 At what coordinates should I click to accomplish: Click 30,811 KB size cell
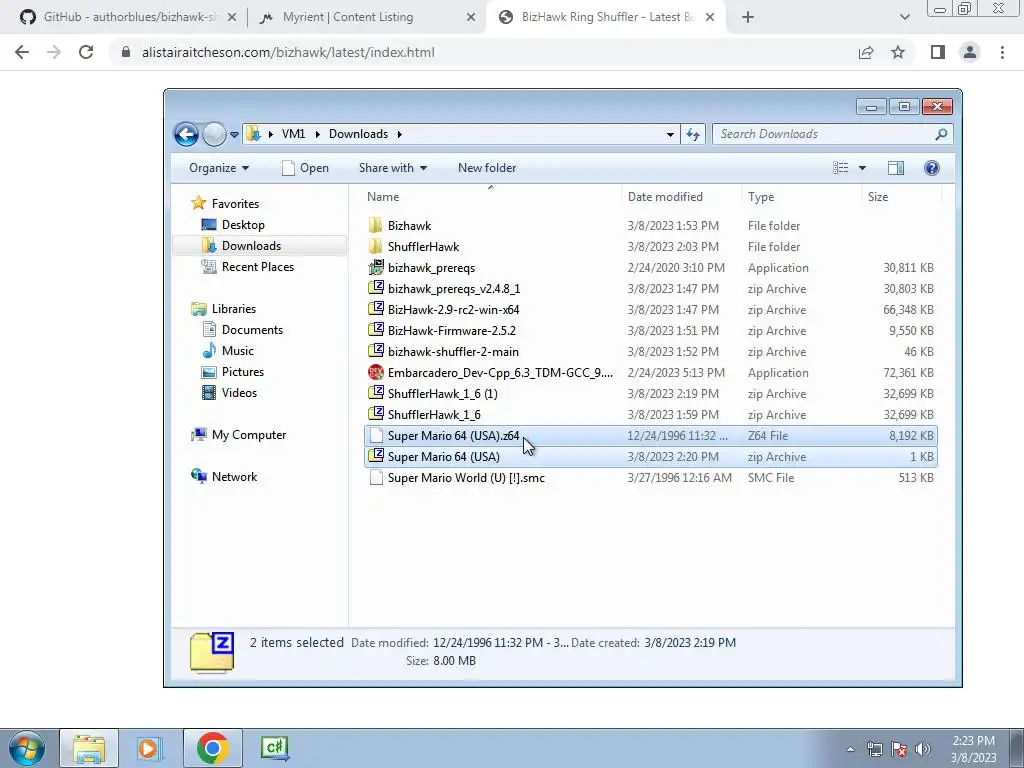[x=908, y=268]
